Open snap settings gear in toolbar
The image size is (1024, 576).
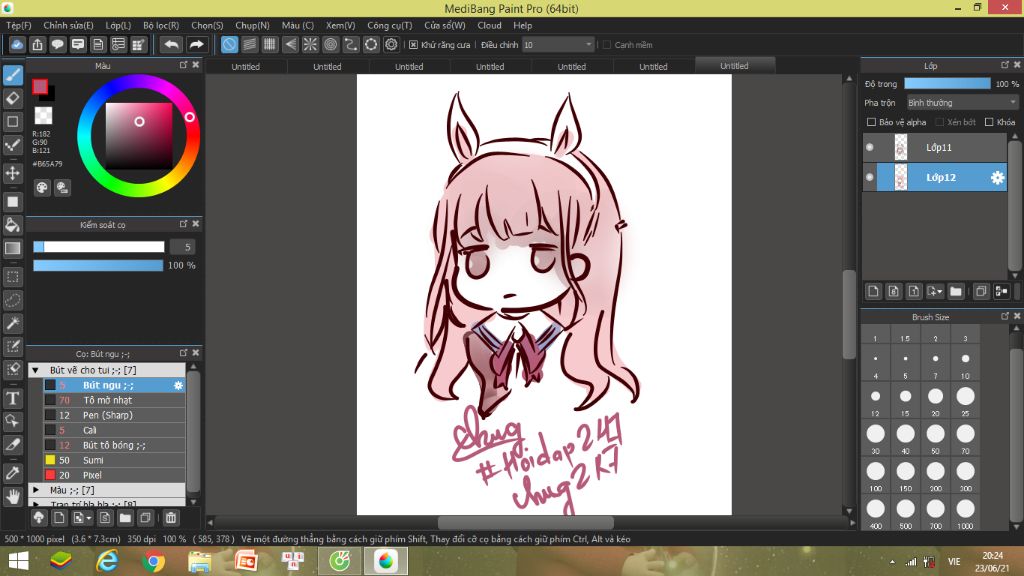coord(391,44)
